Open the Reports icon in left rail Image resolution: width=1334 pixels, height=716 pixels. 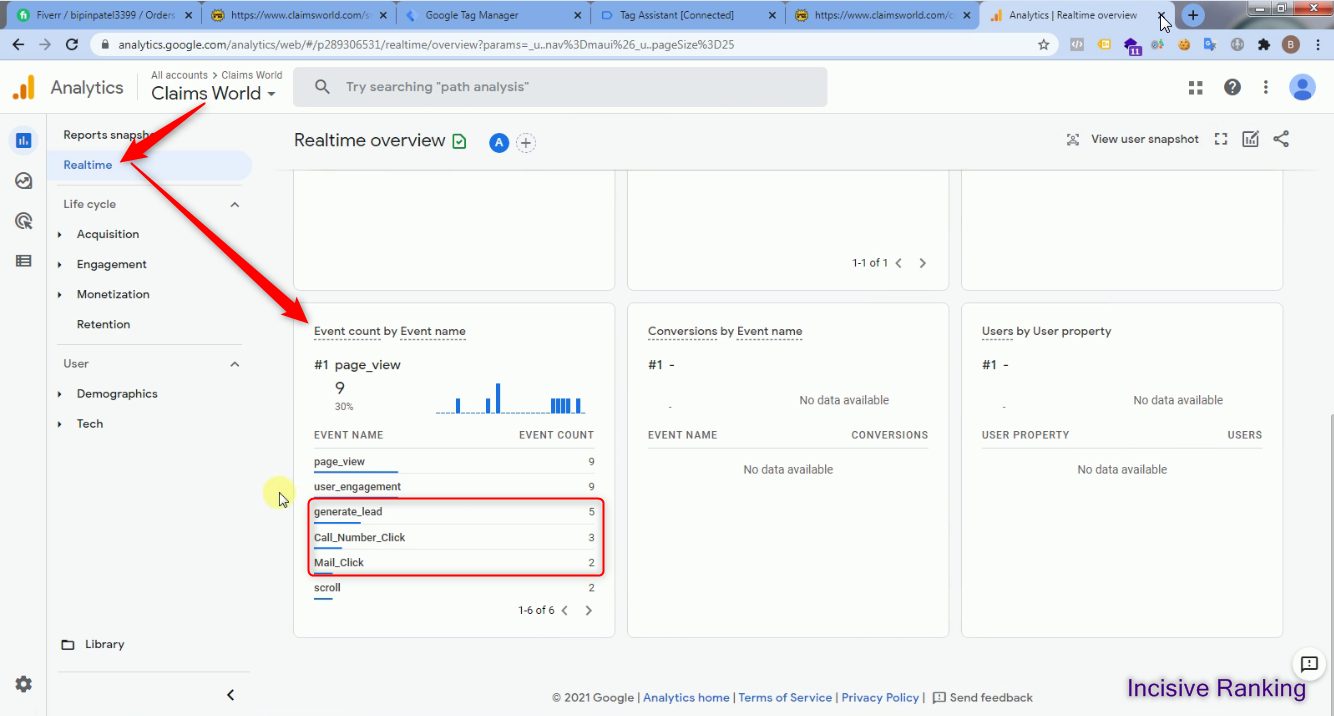coord(24,141)
